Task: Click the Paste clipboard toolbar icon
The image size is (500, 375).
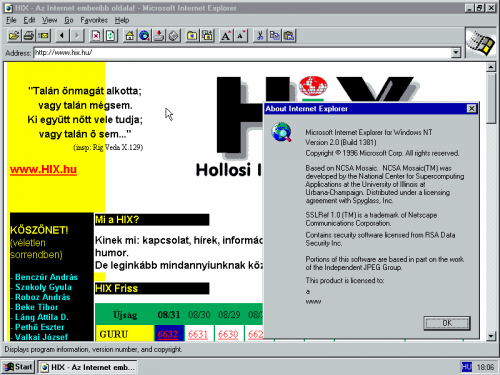Action: coord(289,35)
